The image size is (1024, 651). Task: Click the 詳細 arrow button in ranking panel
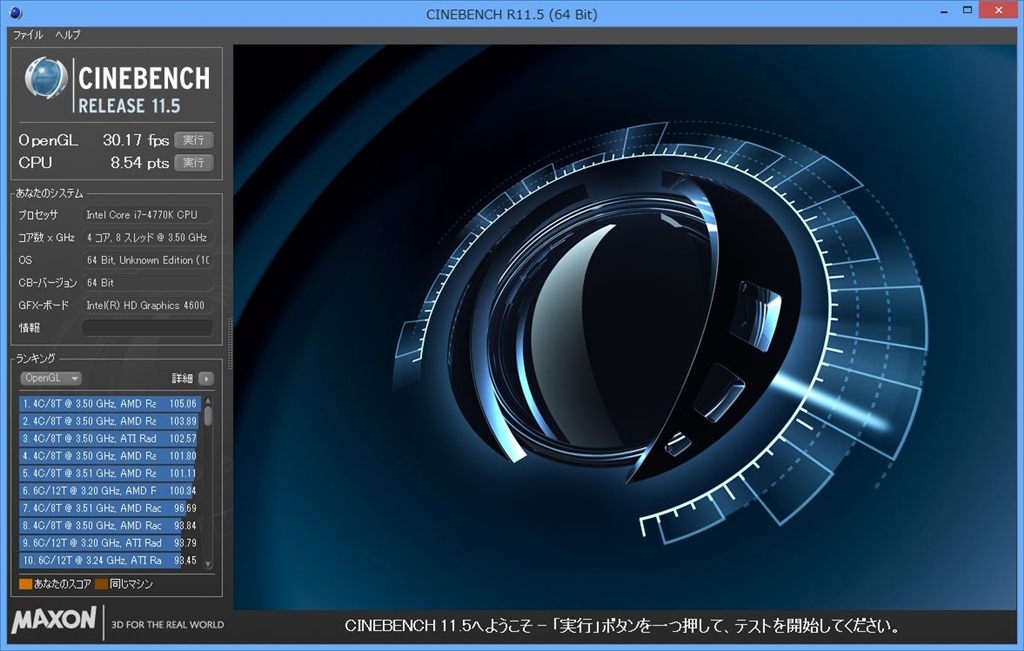coord(205,379)
